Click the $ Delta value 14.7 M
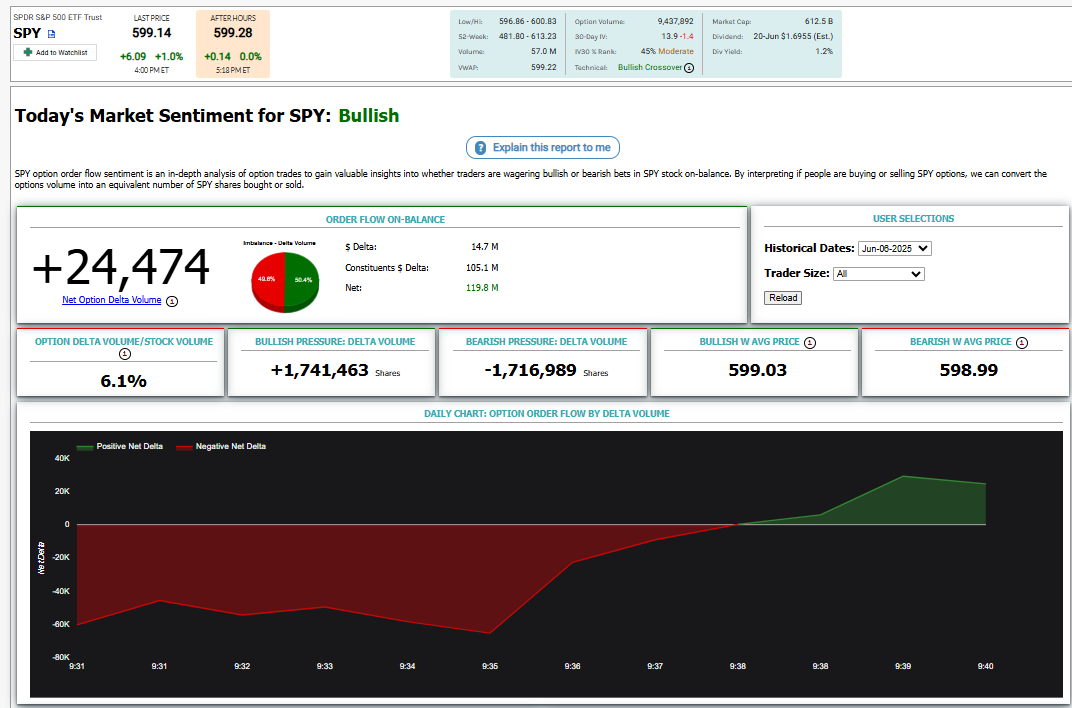 coord(485,247)
